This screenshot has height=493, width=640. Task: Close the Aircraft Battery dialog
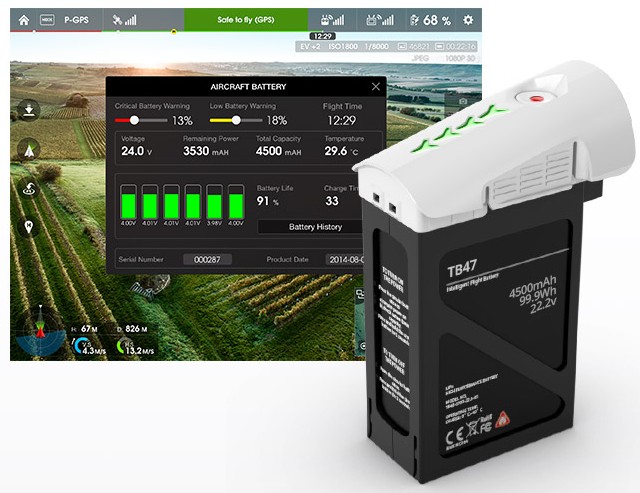click(376, 87)
